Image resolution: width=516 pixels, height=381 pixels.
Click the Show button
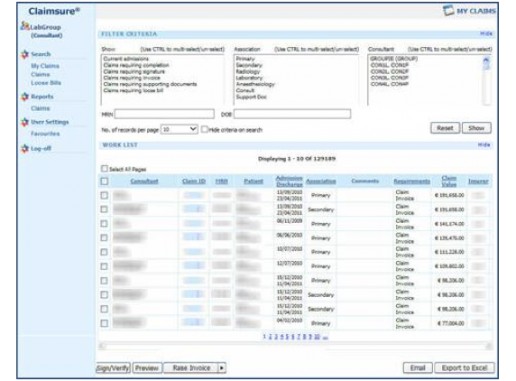(x=476, y=128)
